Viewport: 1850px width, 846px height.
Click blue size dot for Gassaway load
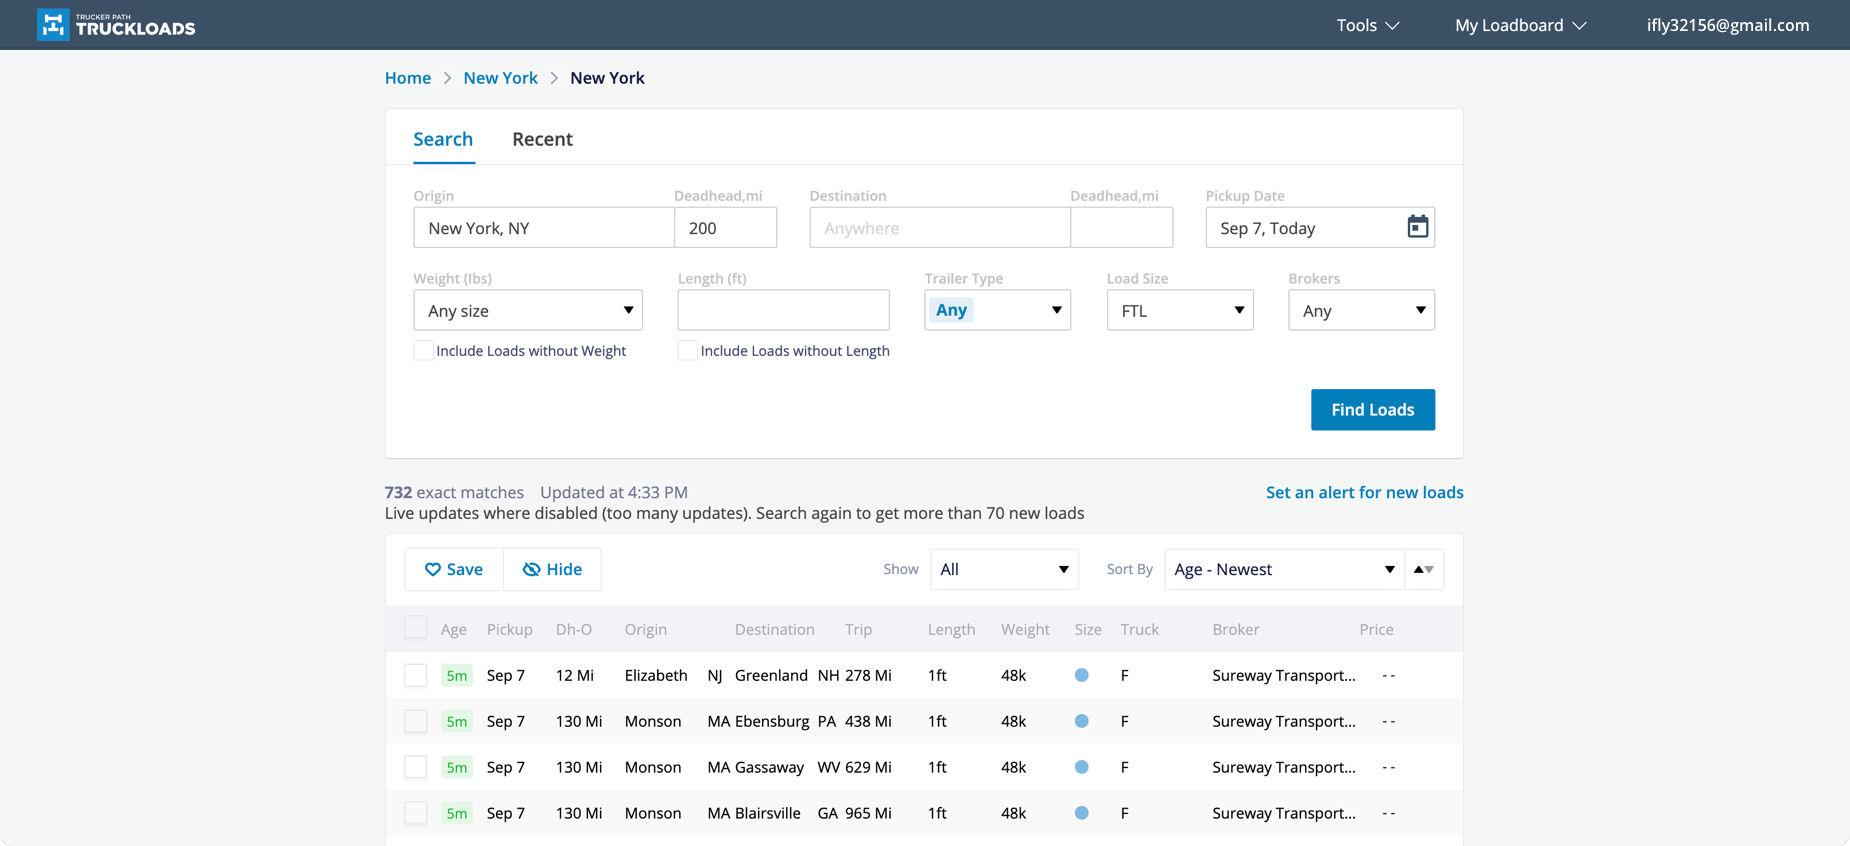pyautogui.click(x=1081, y=767)
